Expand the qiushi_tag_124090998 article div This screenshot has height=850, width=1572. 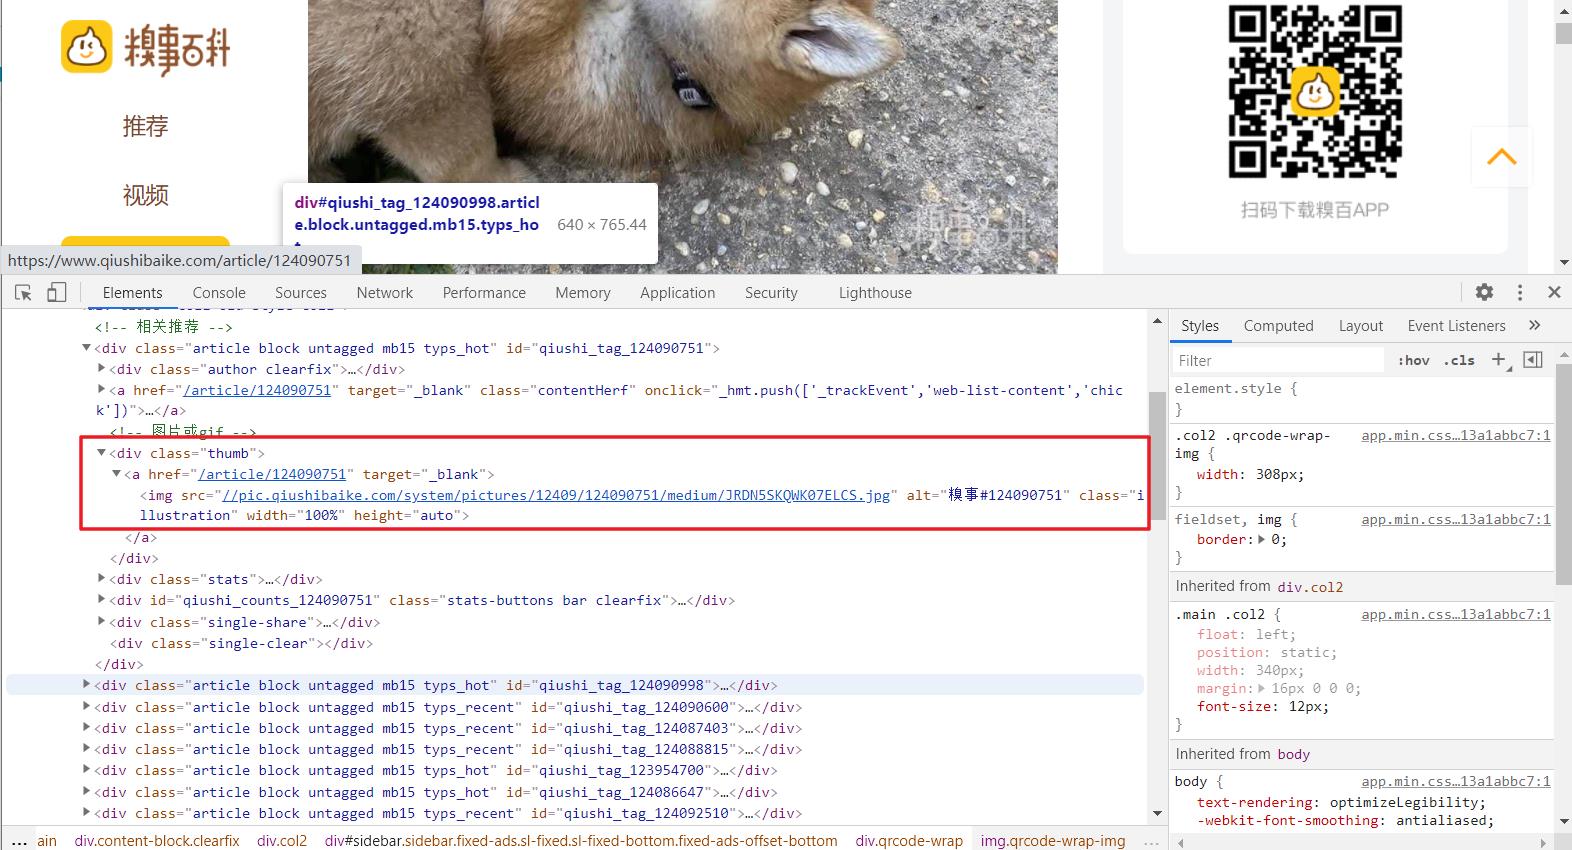click(86, 685)
